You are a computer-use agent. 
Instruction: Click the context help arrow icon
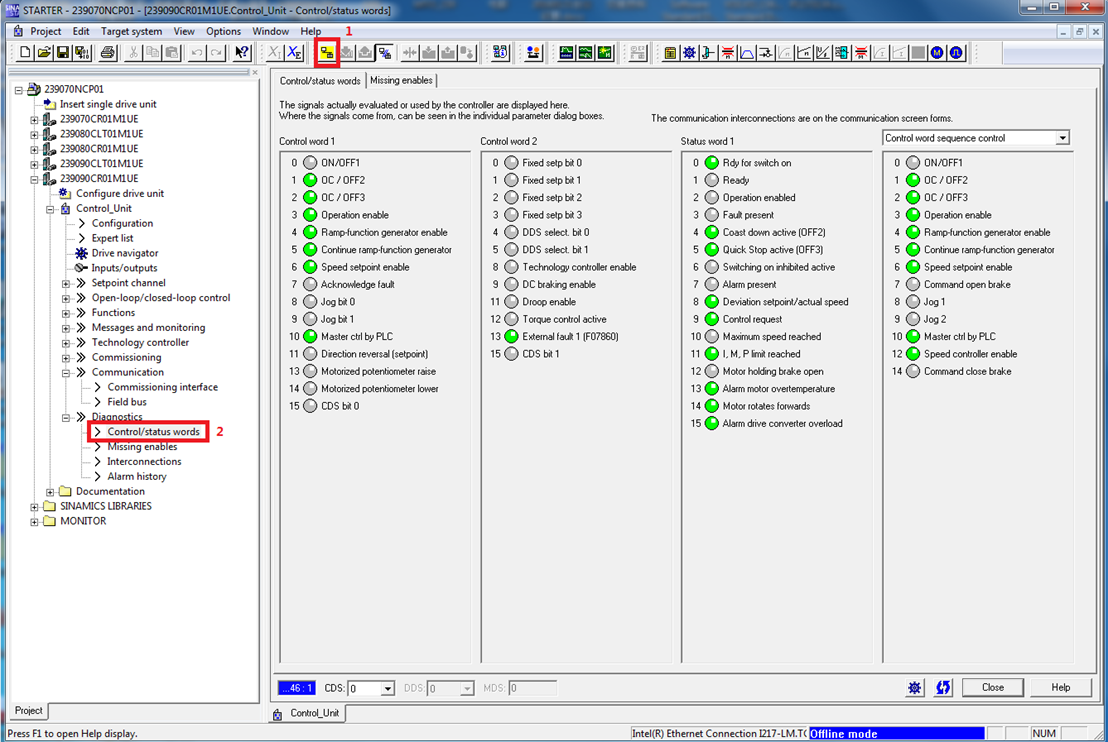click(242, 52)
